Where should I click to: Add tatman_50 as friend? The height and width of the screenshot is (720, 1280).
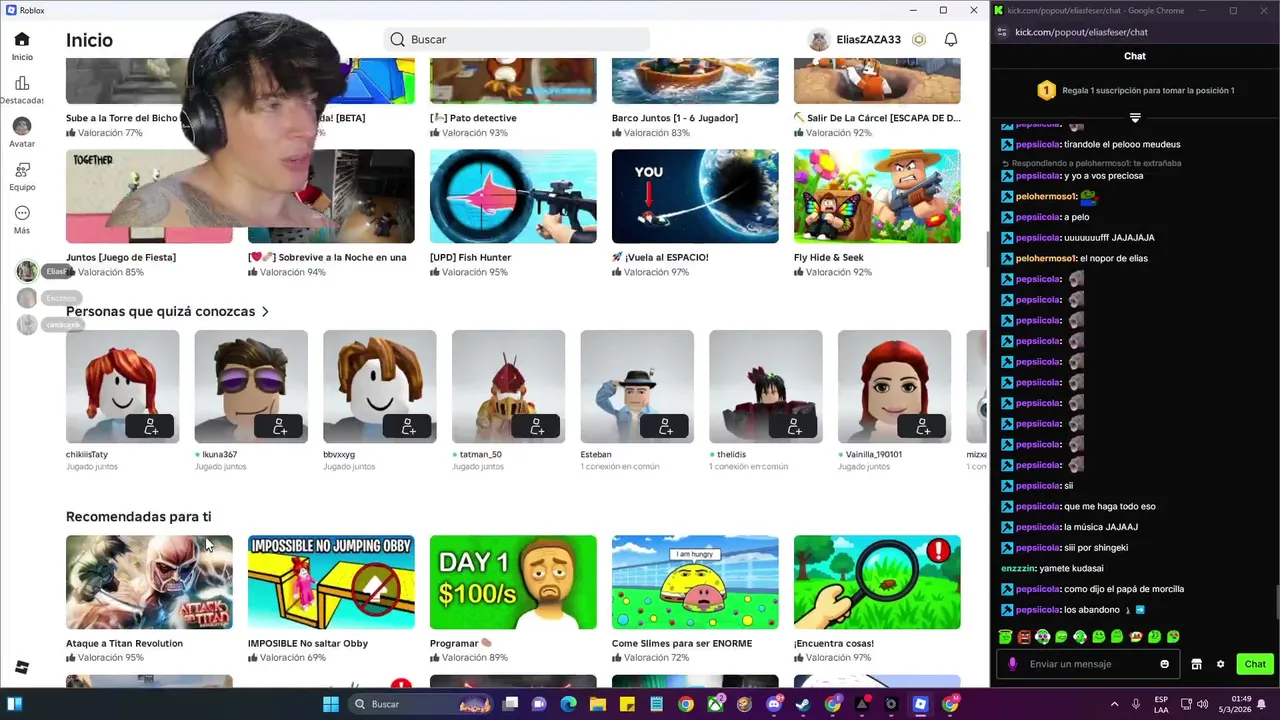pos(537,427)
